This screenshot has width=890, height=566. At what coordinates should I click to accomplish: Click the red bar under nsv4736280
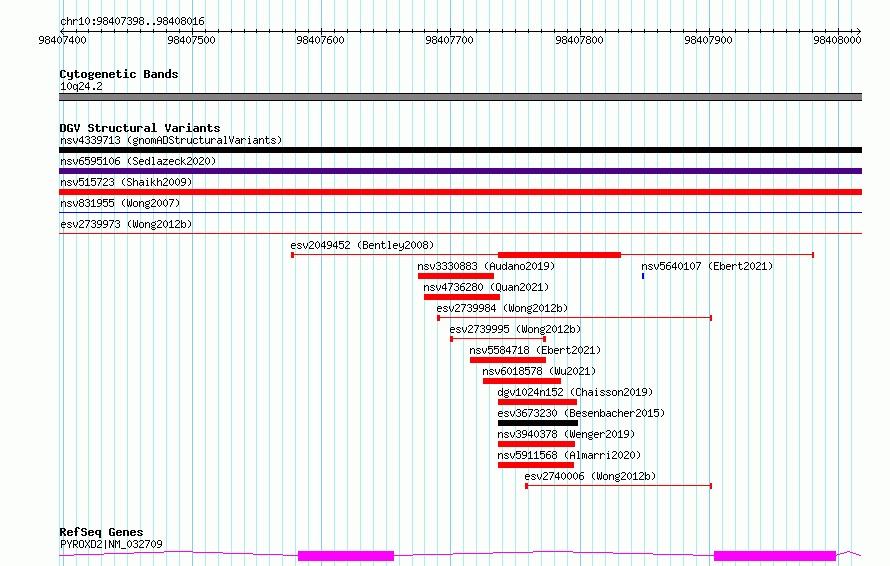pos(462,297)
